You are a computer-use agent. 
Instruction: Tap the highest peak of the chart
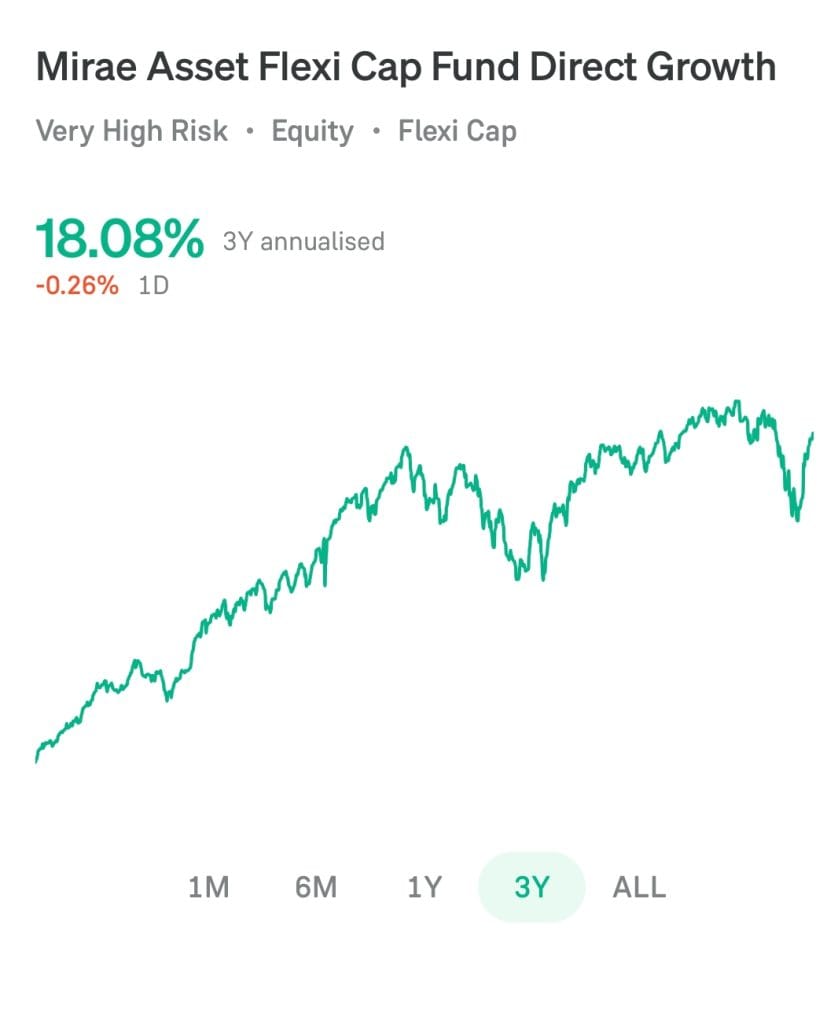click(737, 402)
